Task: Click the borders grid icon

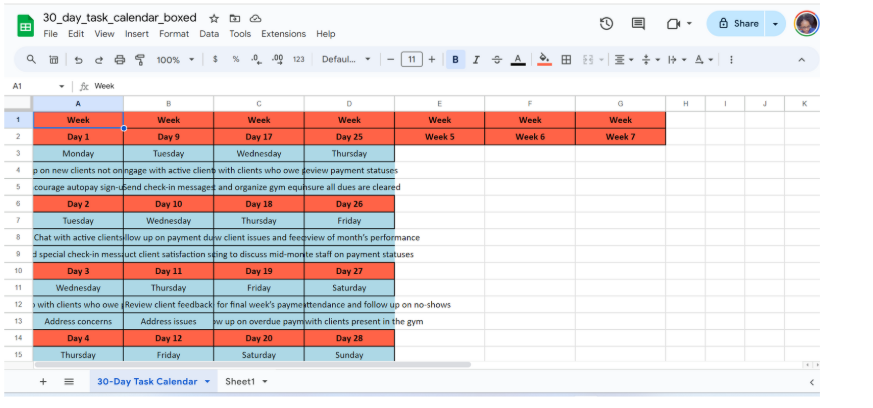Action: [566, 60]
